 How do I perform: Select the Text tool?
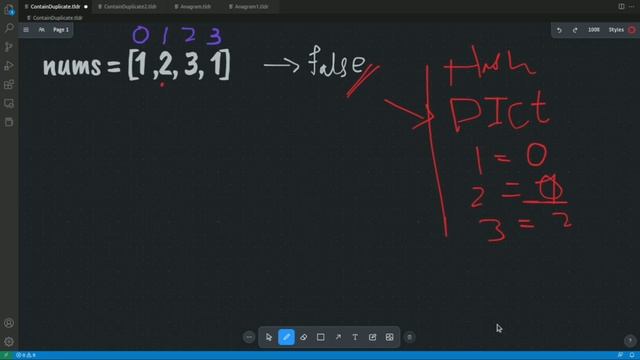tap(355, 337)
